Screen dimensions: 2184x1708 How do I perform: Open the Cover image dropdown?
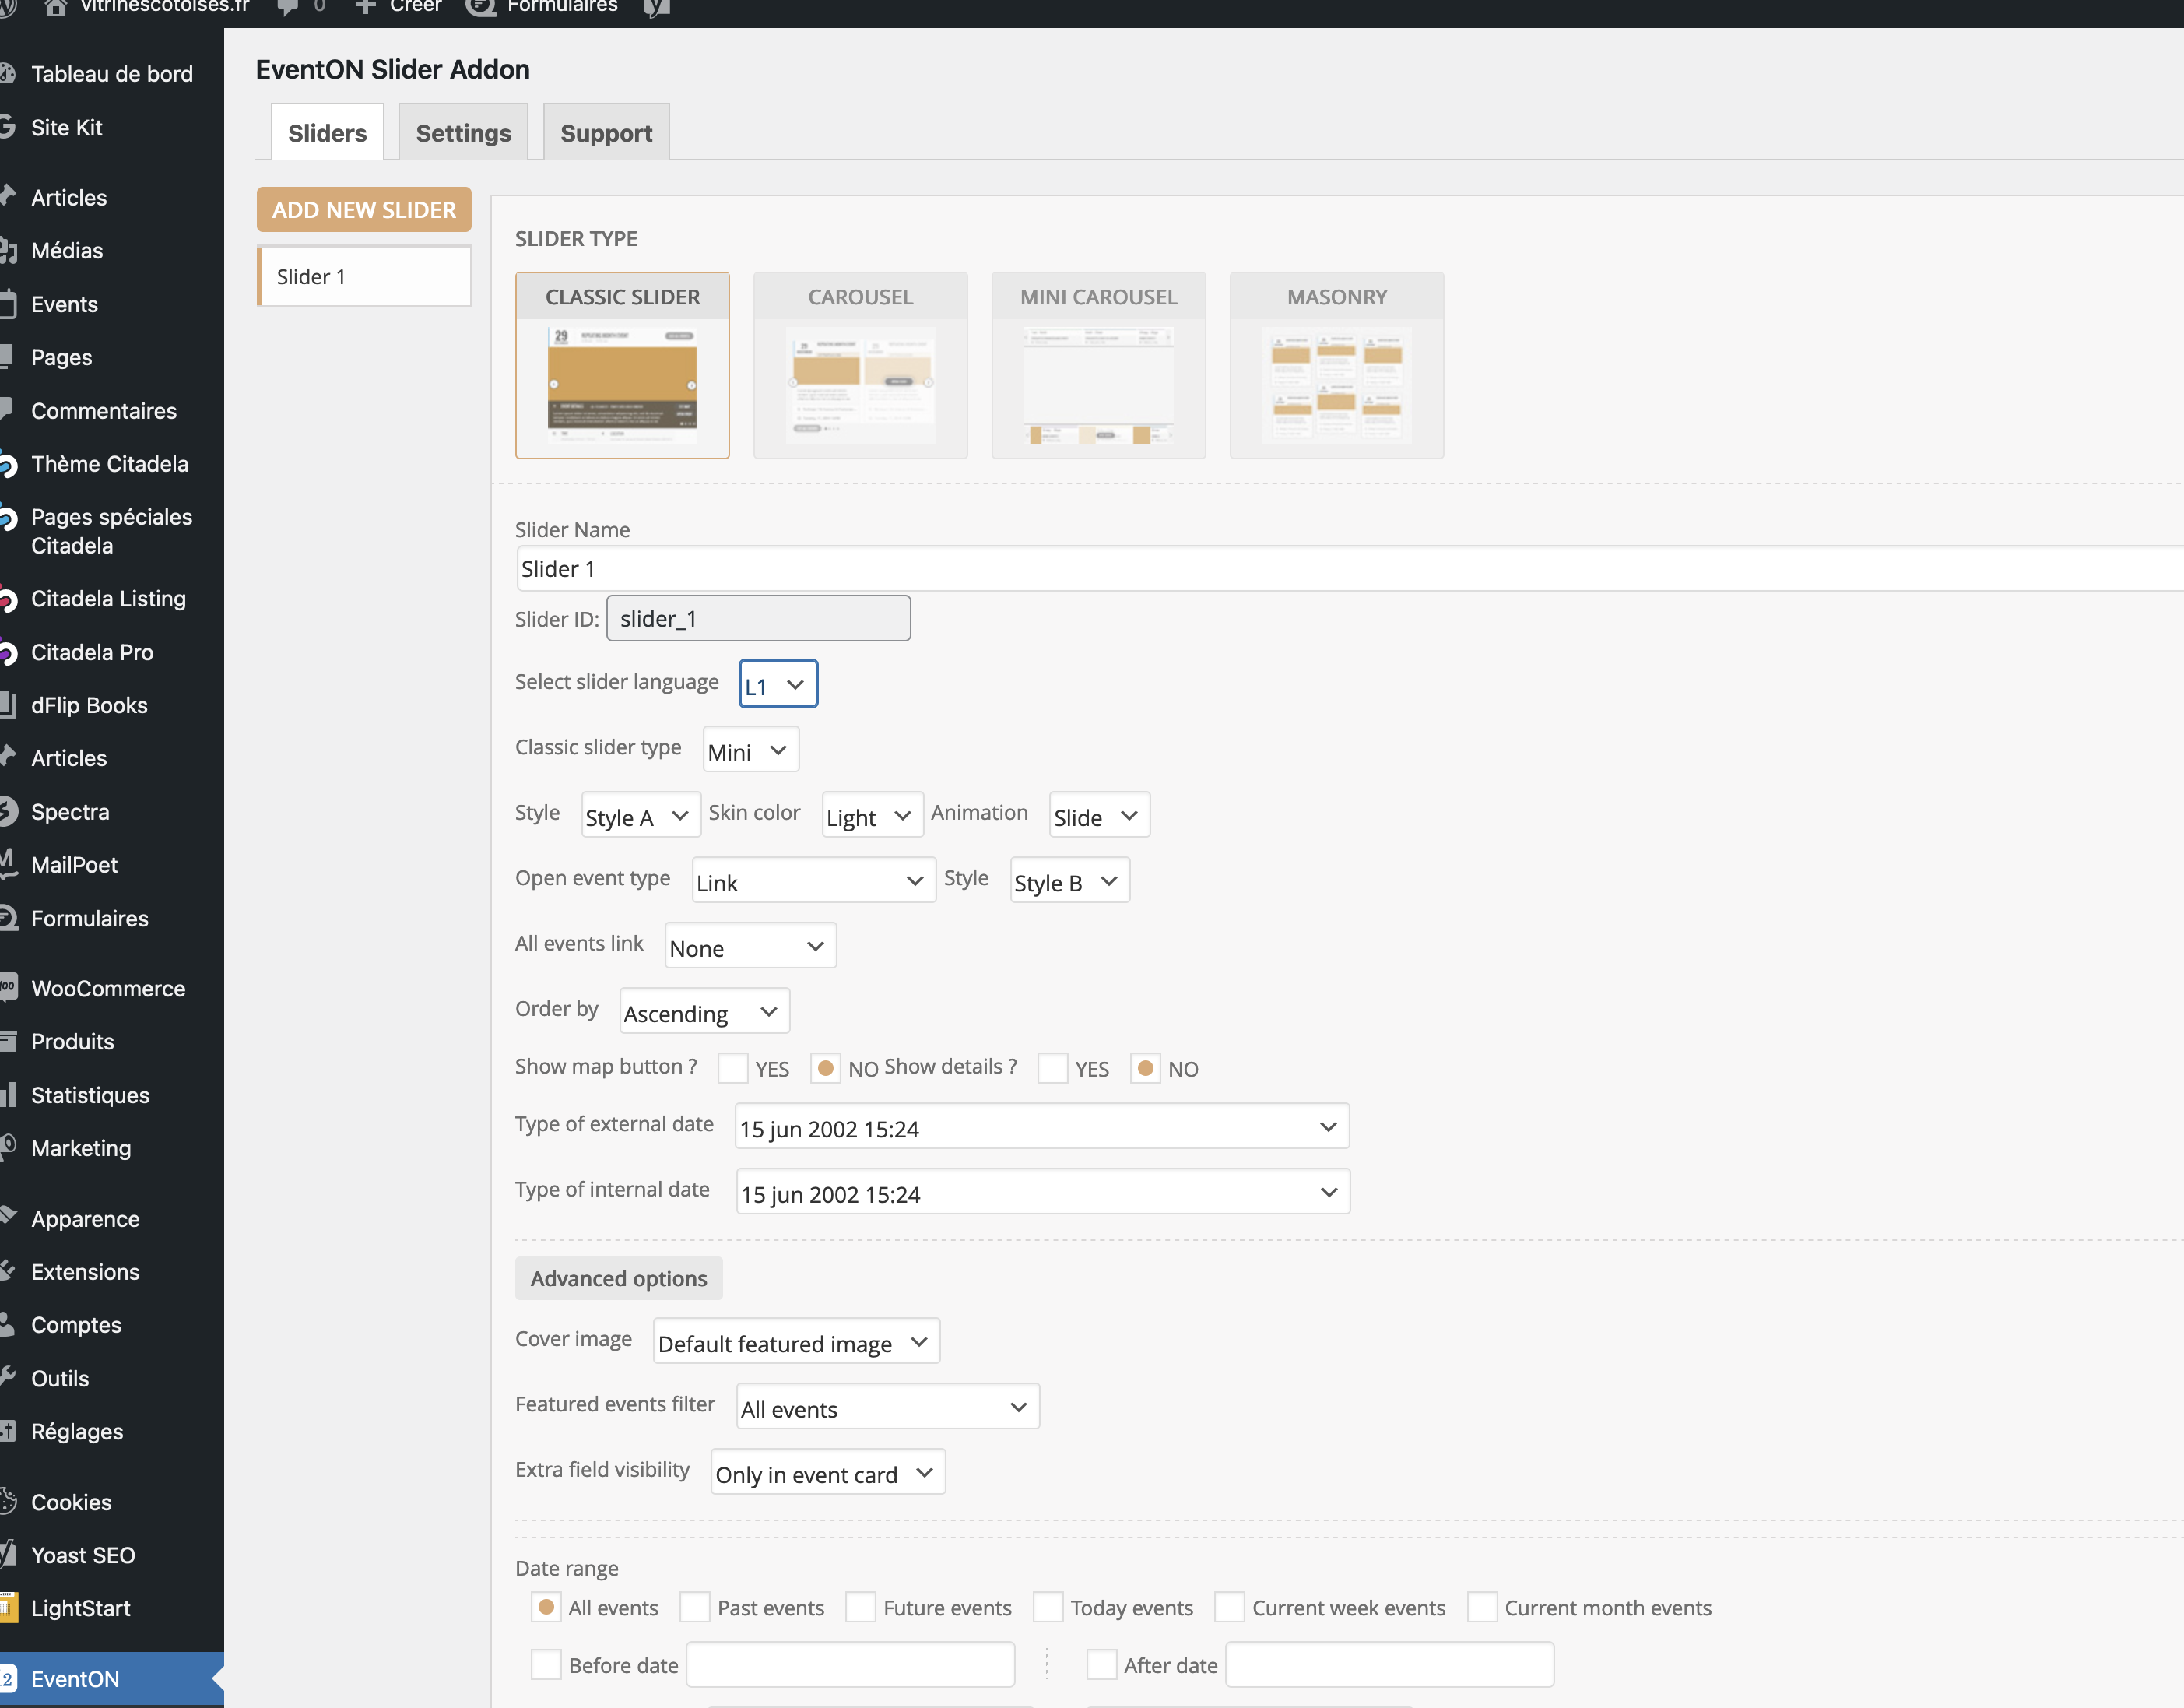coord(795,1341)
